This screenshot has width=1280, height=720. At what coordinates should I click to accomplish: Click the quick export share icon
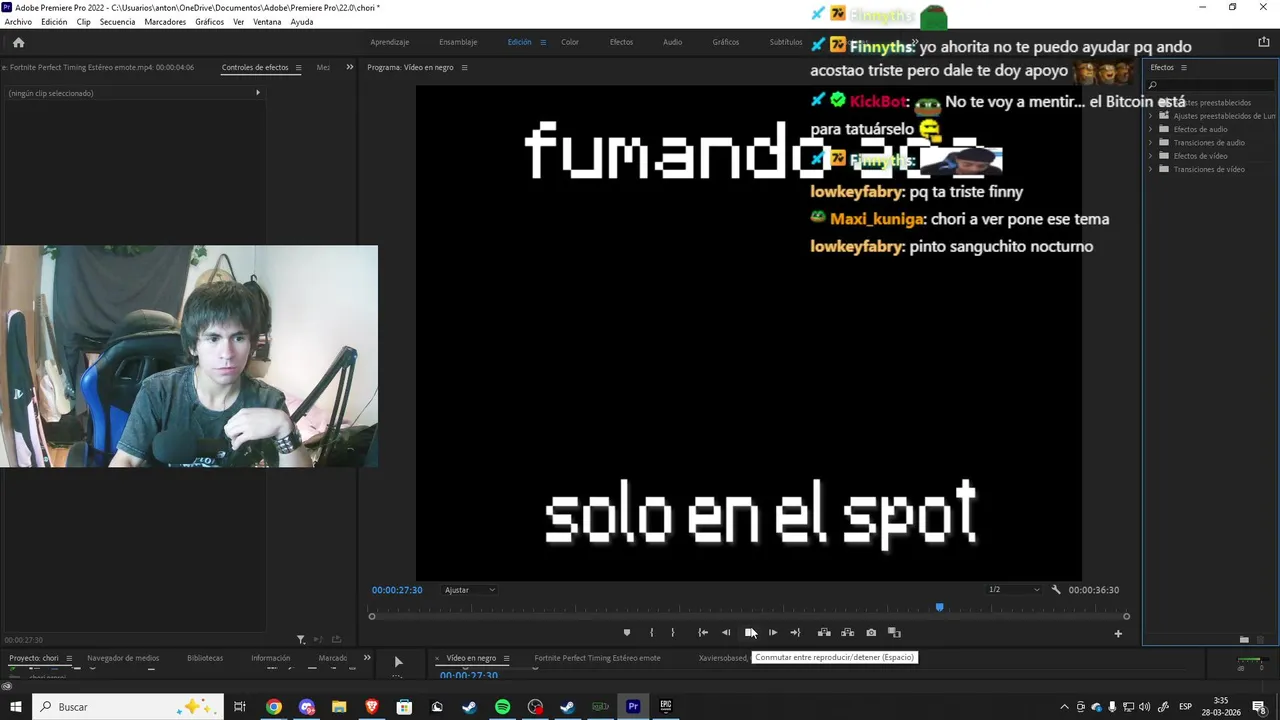[1263, 42]
